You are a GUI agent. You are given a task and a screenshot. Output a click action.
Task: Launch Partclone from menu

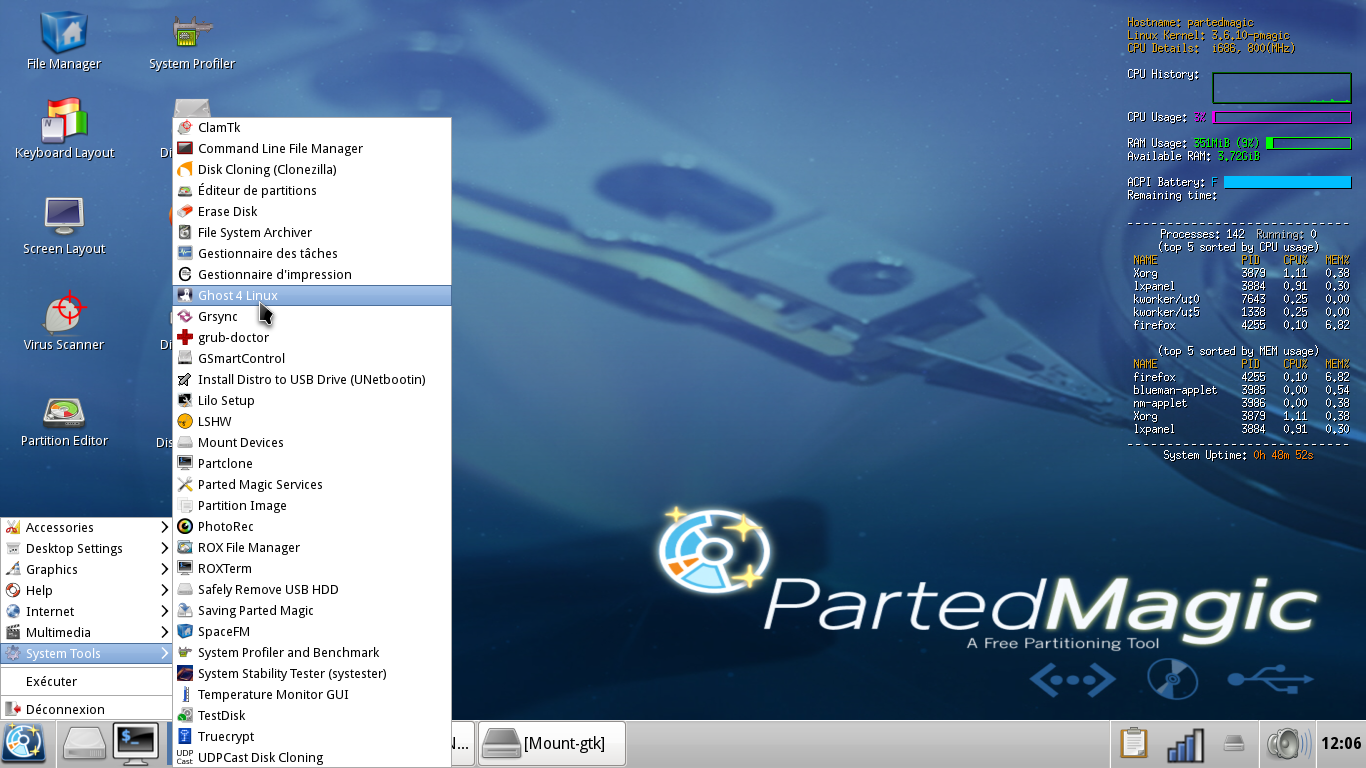[x=312, y=463]
